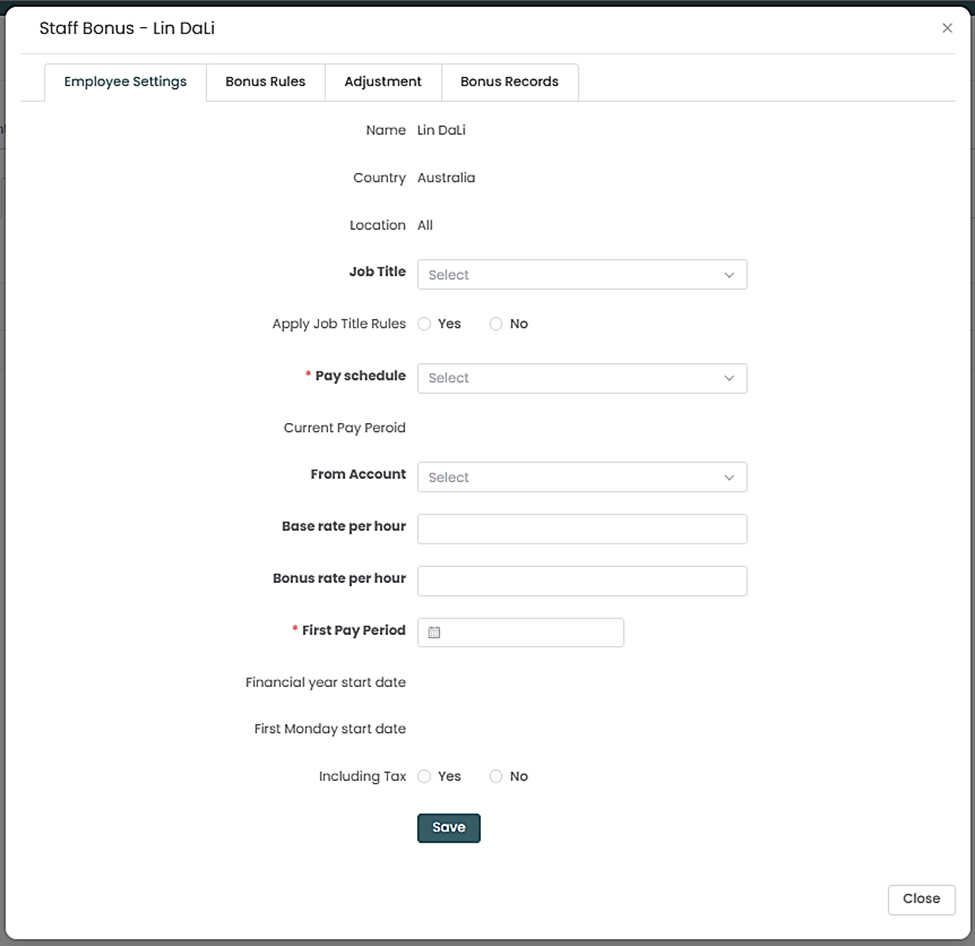The image size is (975, 946).
Task: Focus the Bonus rate per hour field
Action: [582, 581]
